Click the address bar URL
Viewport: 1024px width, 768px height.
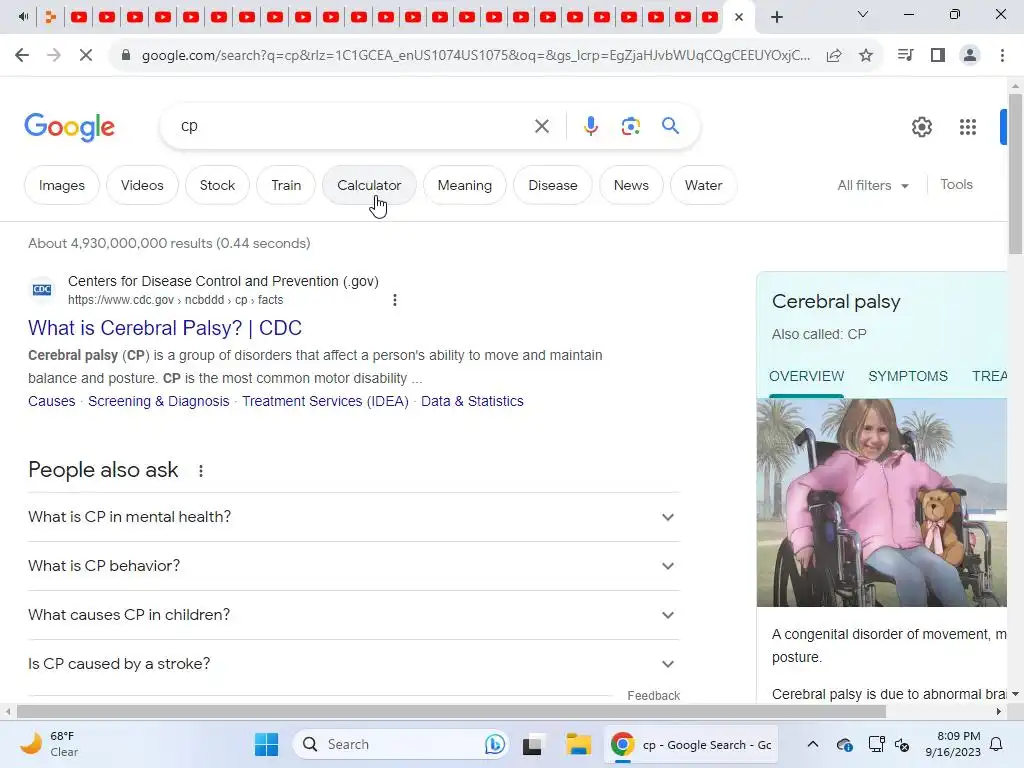(475, 56)
